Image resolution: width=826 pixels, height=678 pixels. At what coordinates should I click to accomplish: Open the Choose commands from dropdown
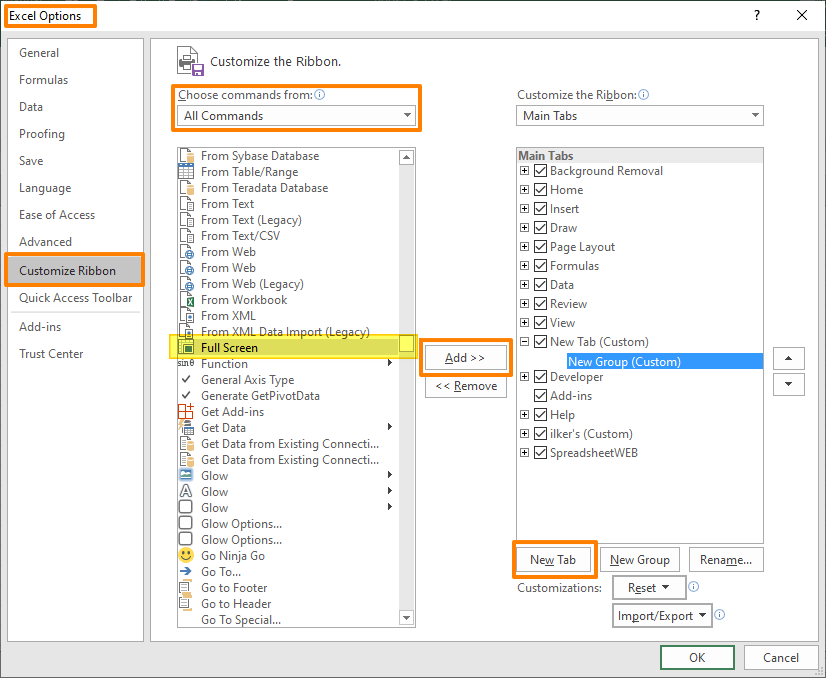point(408,115)
